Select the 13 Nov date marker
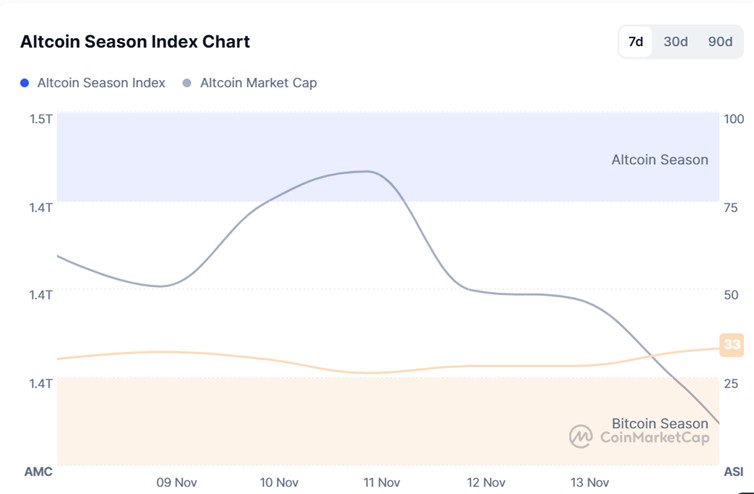754x494 pixels. (x=589, y=482)
